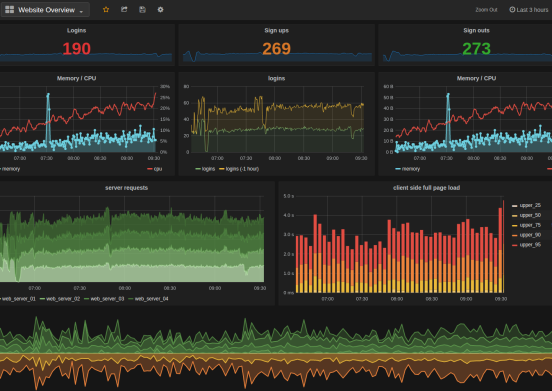Expand the Website Overview dashboard picker
This screenshot has width=552, height=391.
pyautogui.click(x=45, y=10)
